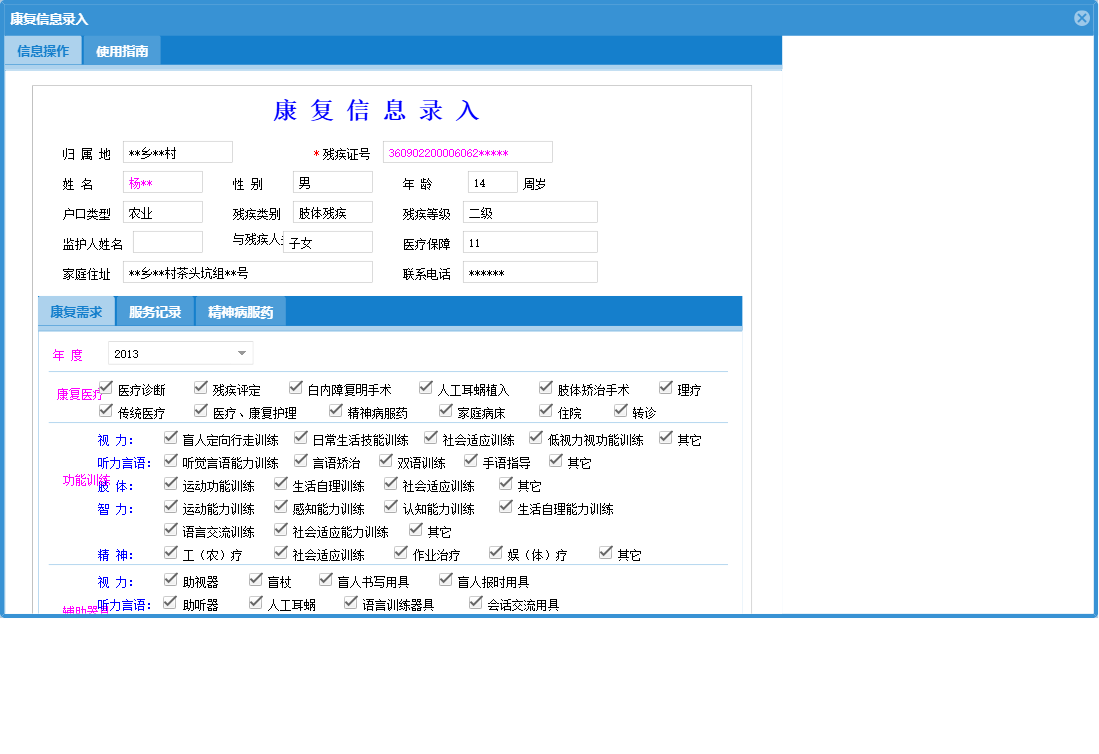Toggle the 人工耳蜗 aid checkbox
This screenshot has width=1099, height=754.
click(255, 602)
